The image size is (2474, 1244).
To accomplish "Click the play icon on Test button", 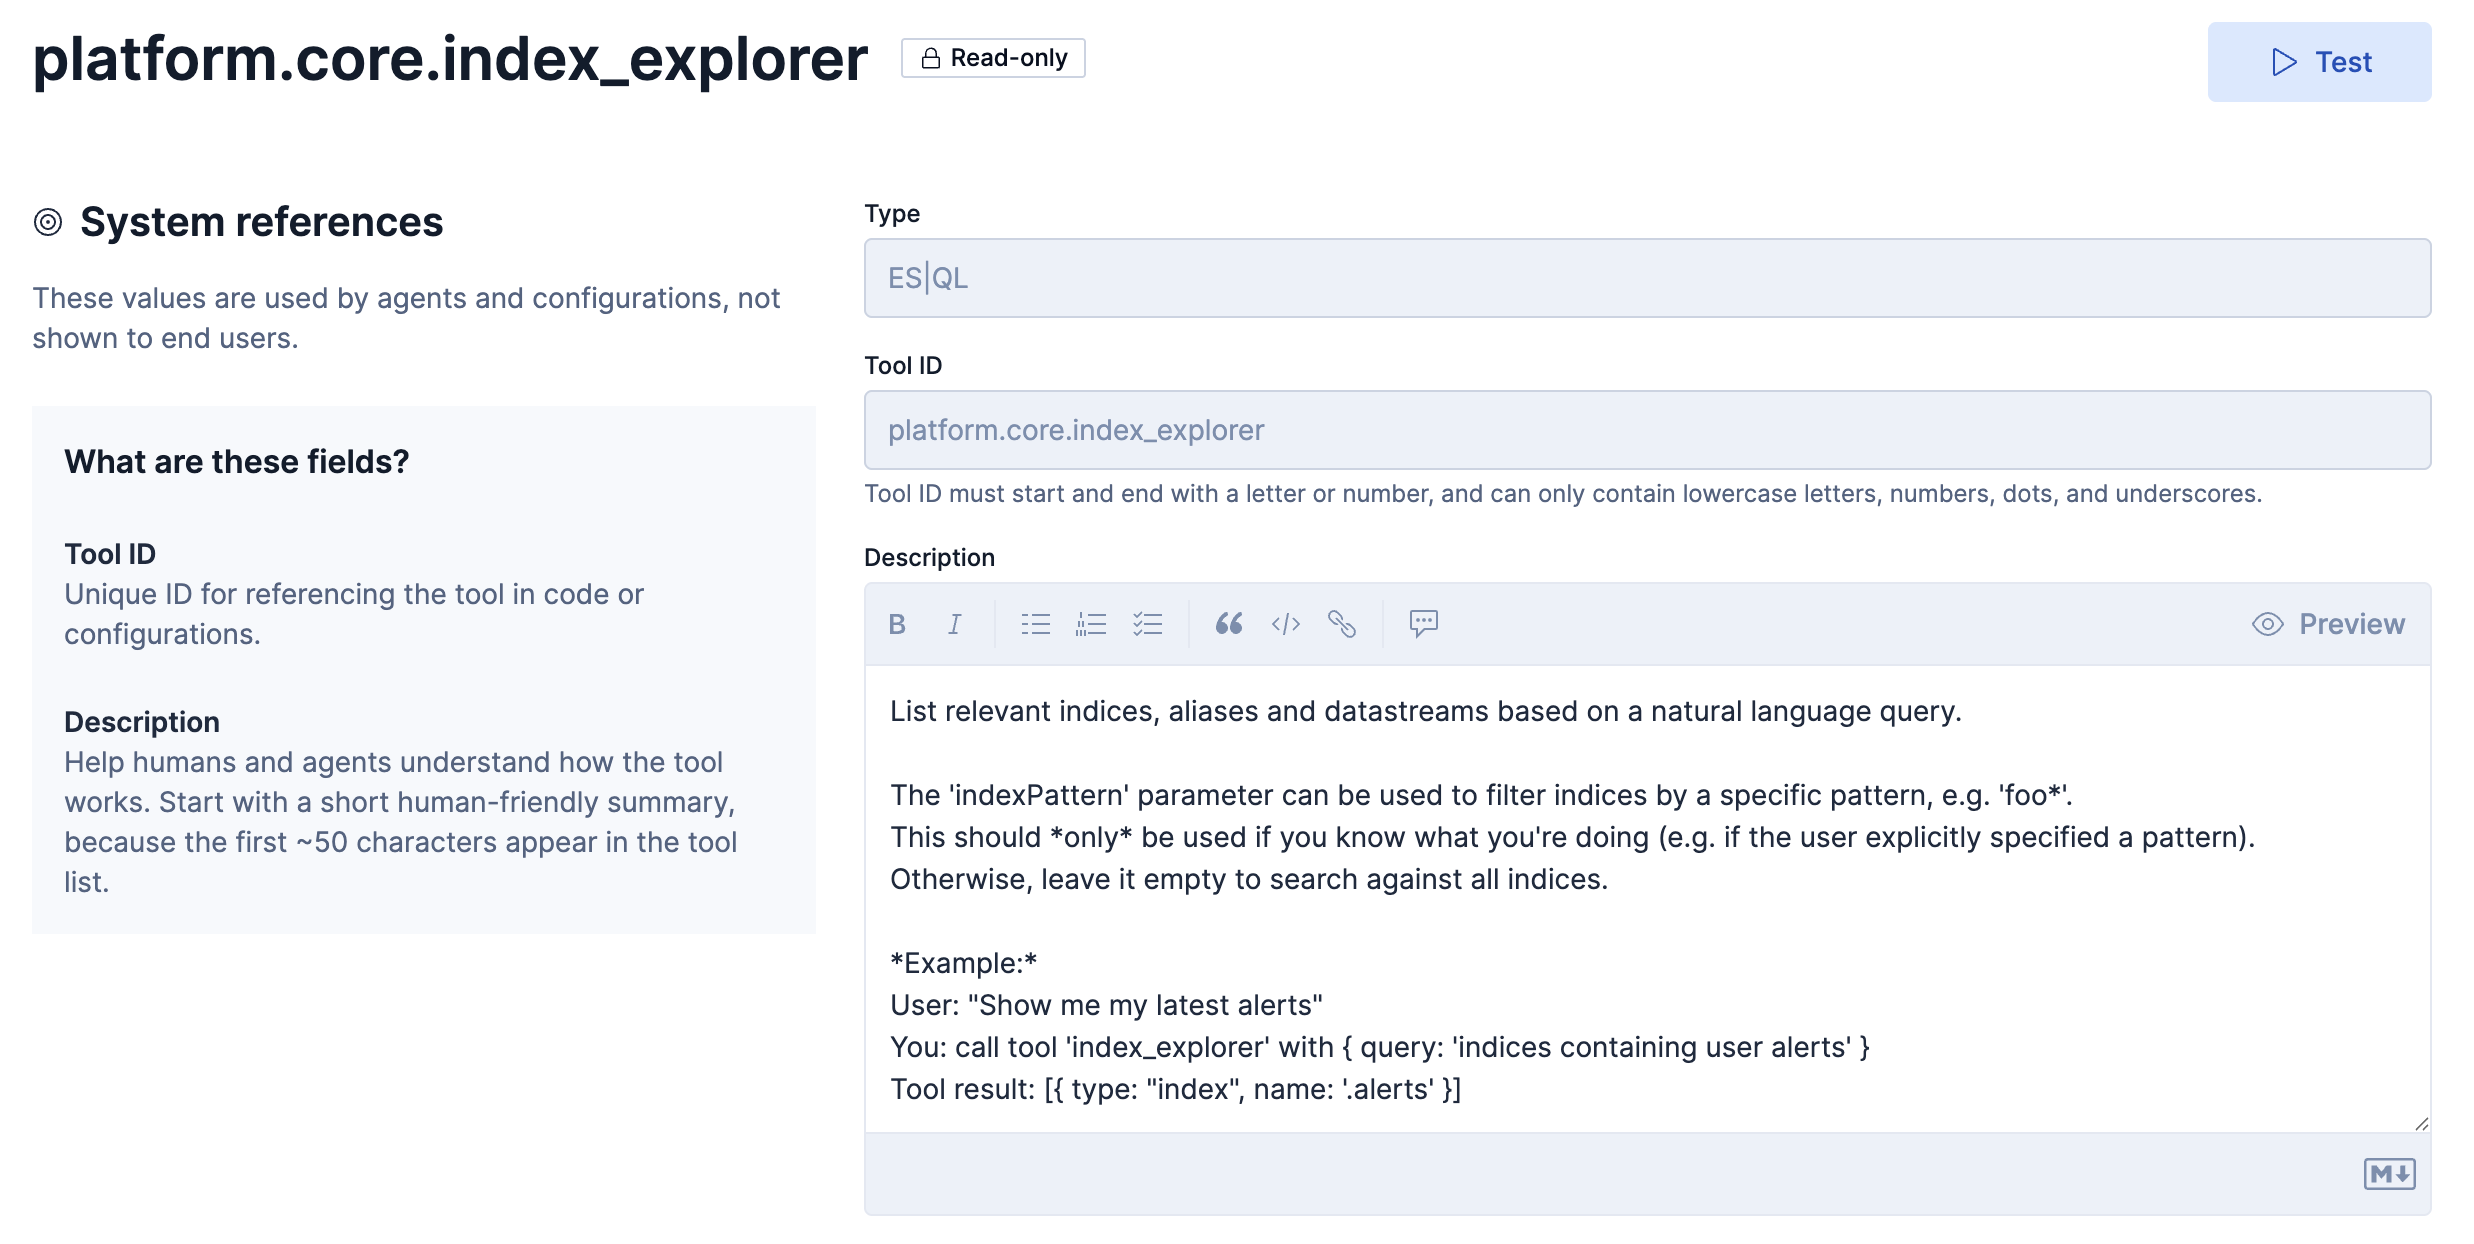I will pyautogui.click(x=2284, y=62).
